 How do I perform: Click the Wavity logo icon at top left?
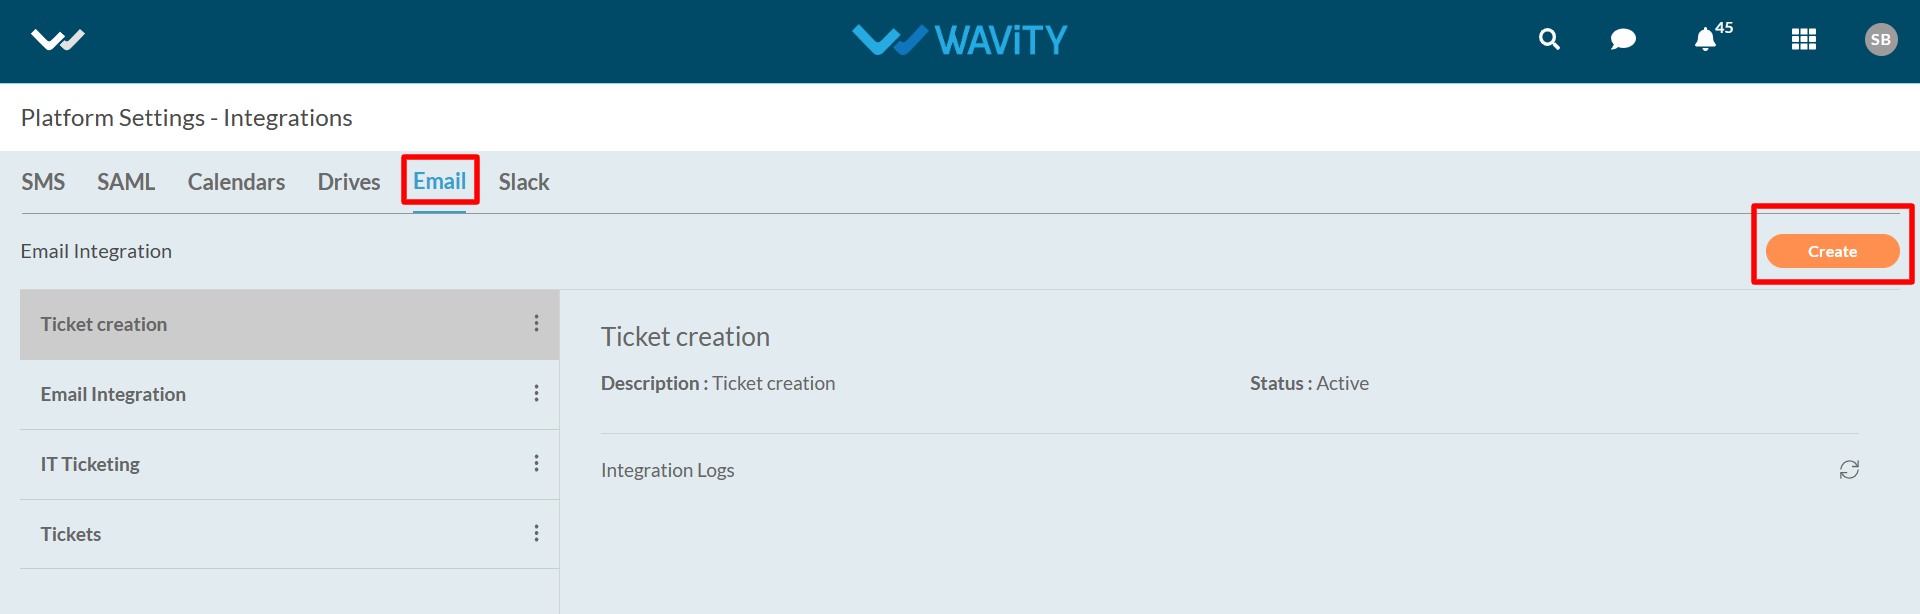[57, 40]
